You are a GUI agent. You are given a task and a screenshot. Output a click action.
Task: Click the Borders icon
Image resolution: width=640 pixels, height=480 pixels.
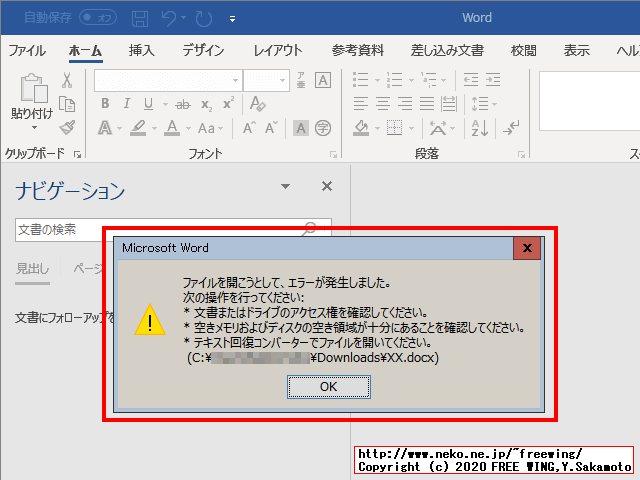tap(395, 128)
